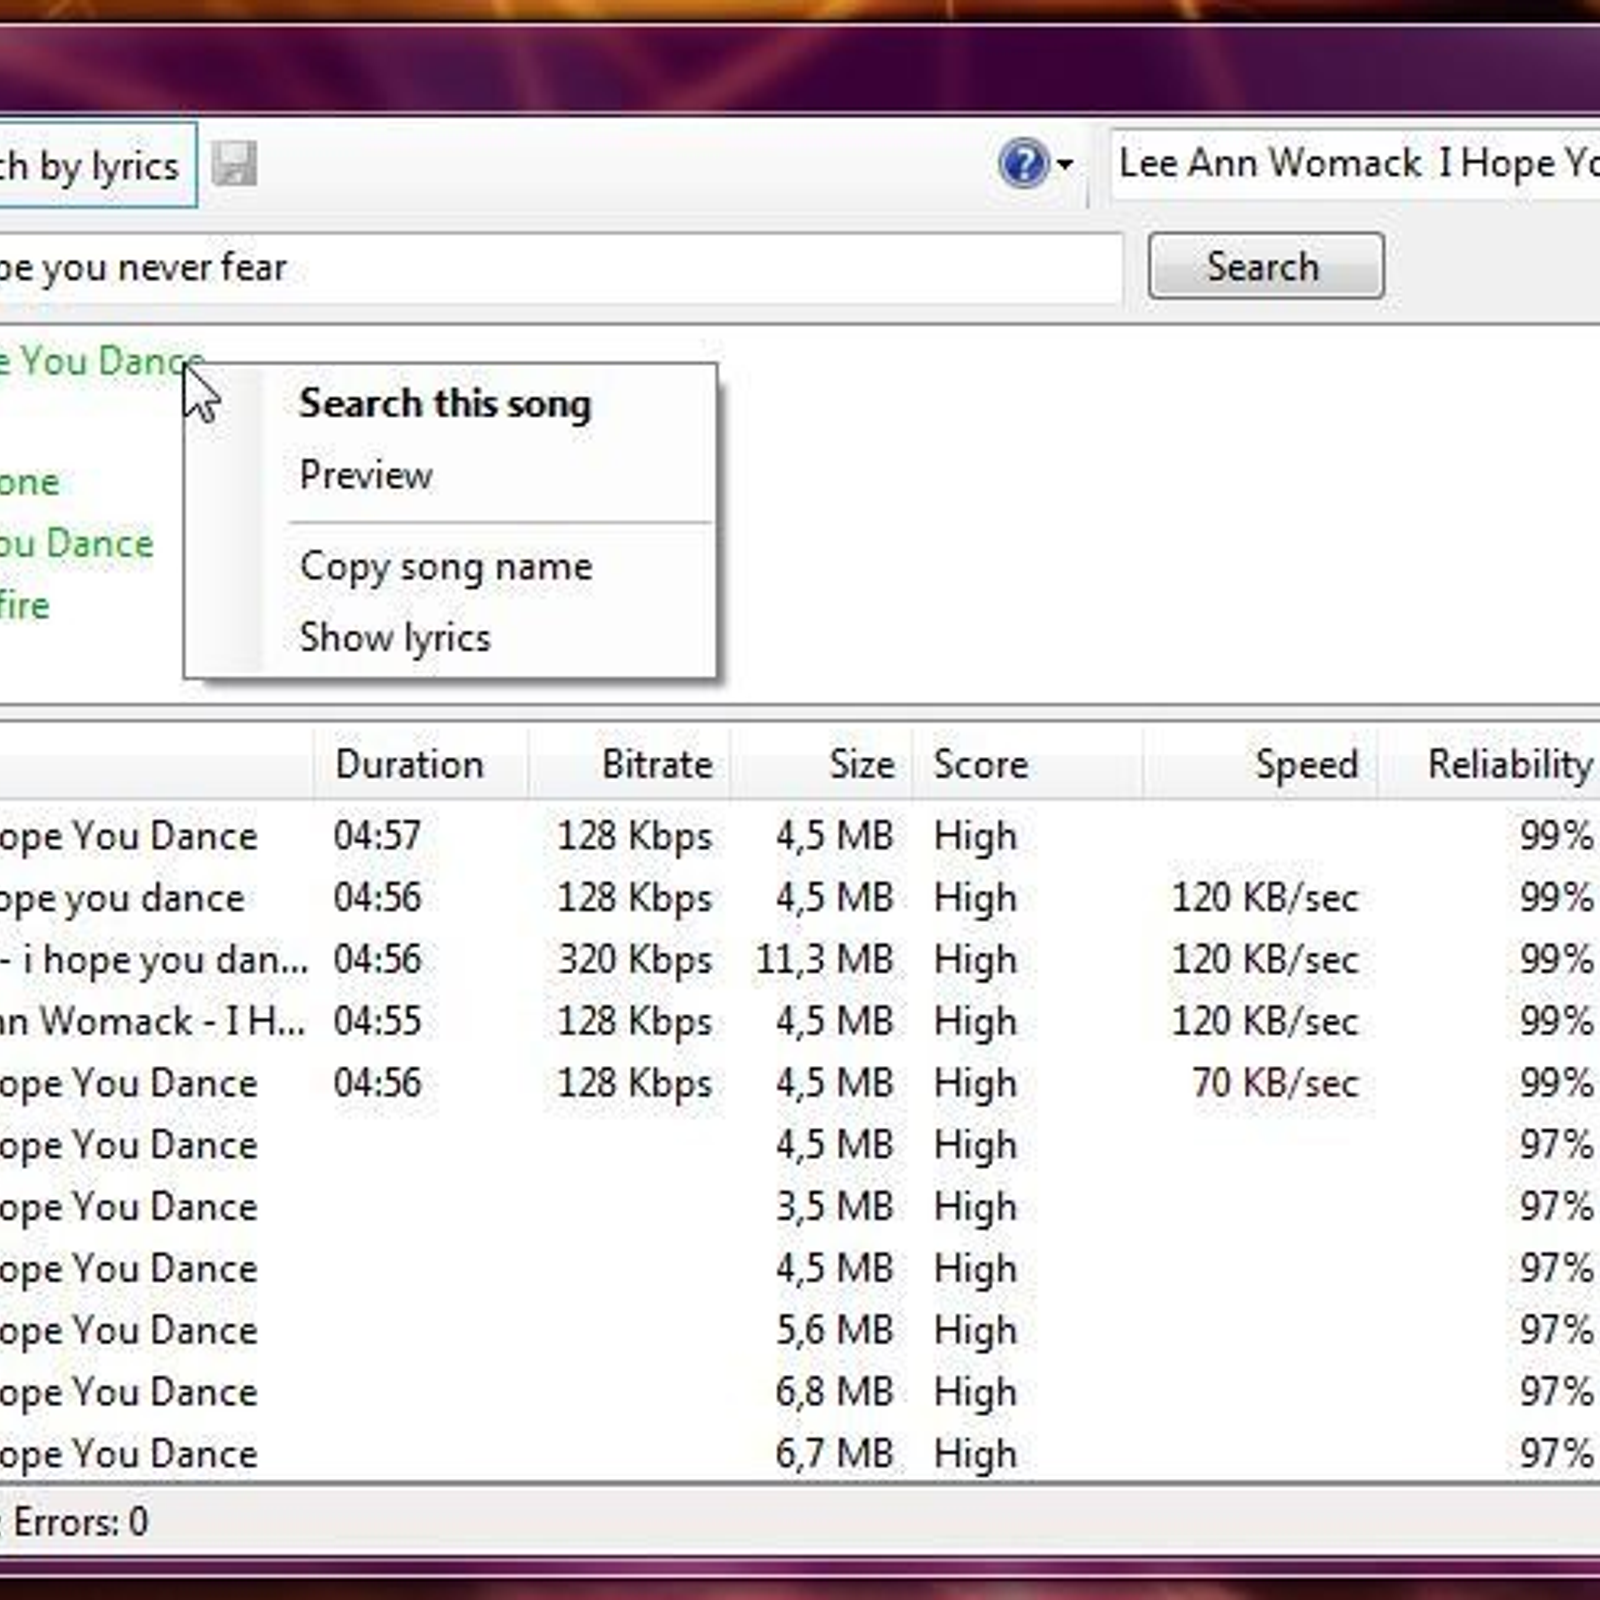This screenshot has width=1600, height=1600.
Task: Click the save floppy disk icon
Action: pos(234,164)
